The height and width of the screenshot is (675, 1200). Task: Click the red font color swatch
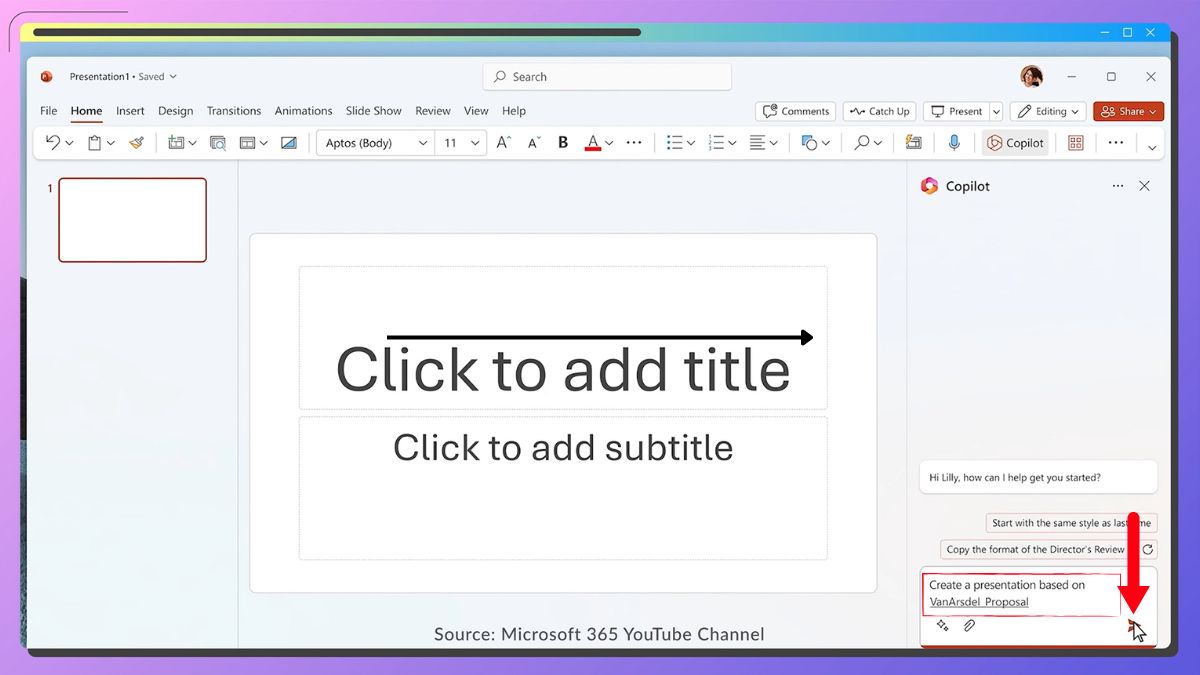pyautogui.click(x=593, y=143)
